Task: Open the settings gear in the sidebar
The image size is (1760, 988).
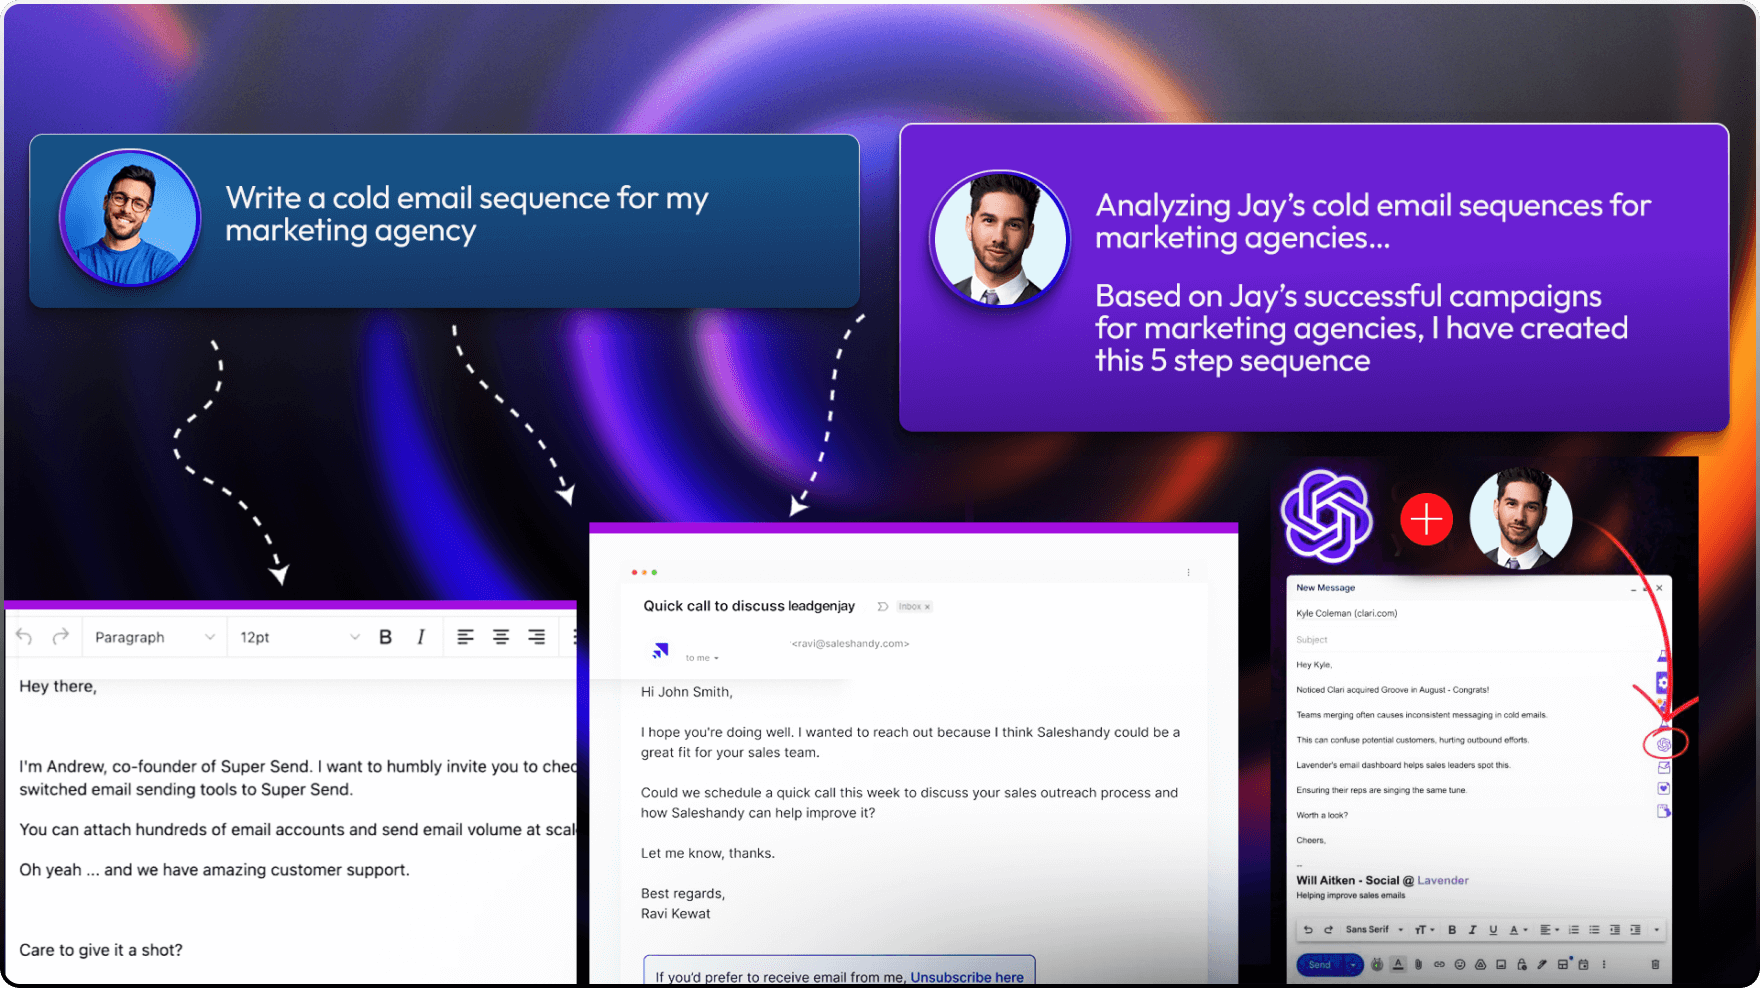Action: coord(1661,680)
